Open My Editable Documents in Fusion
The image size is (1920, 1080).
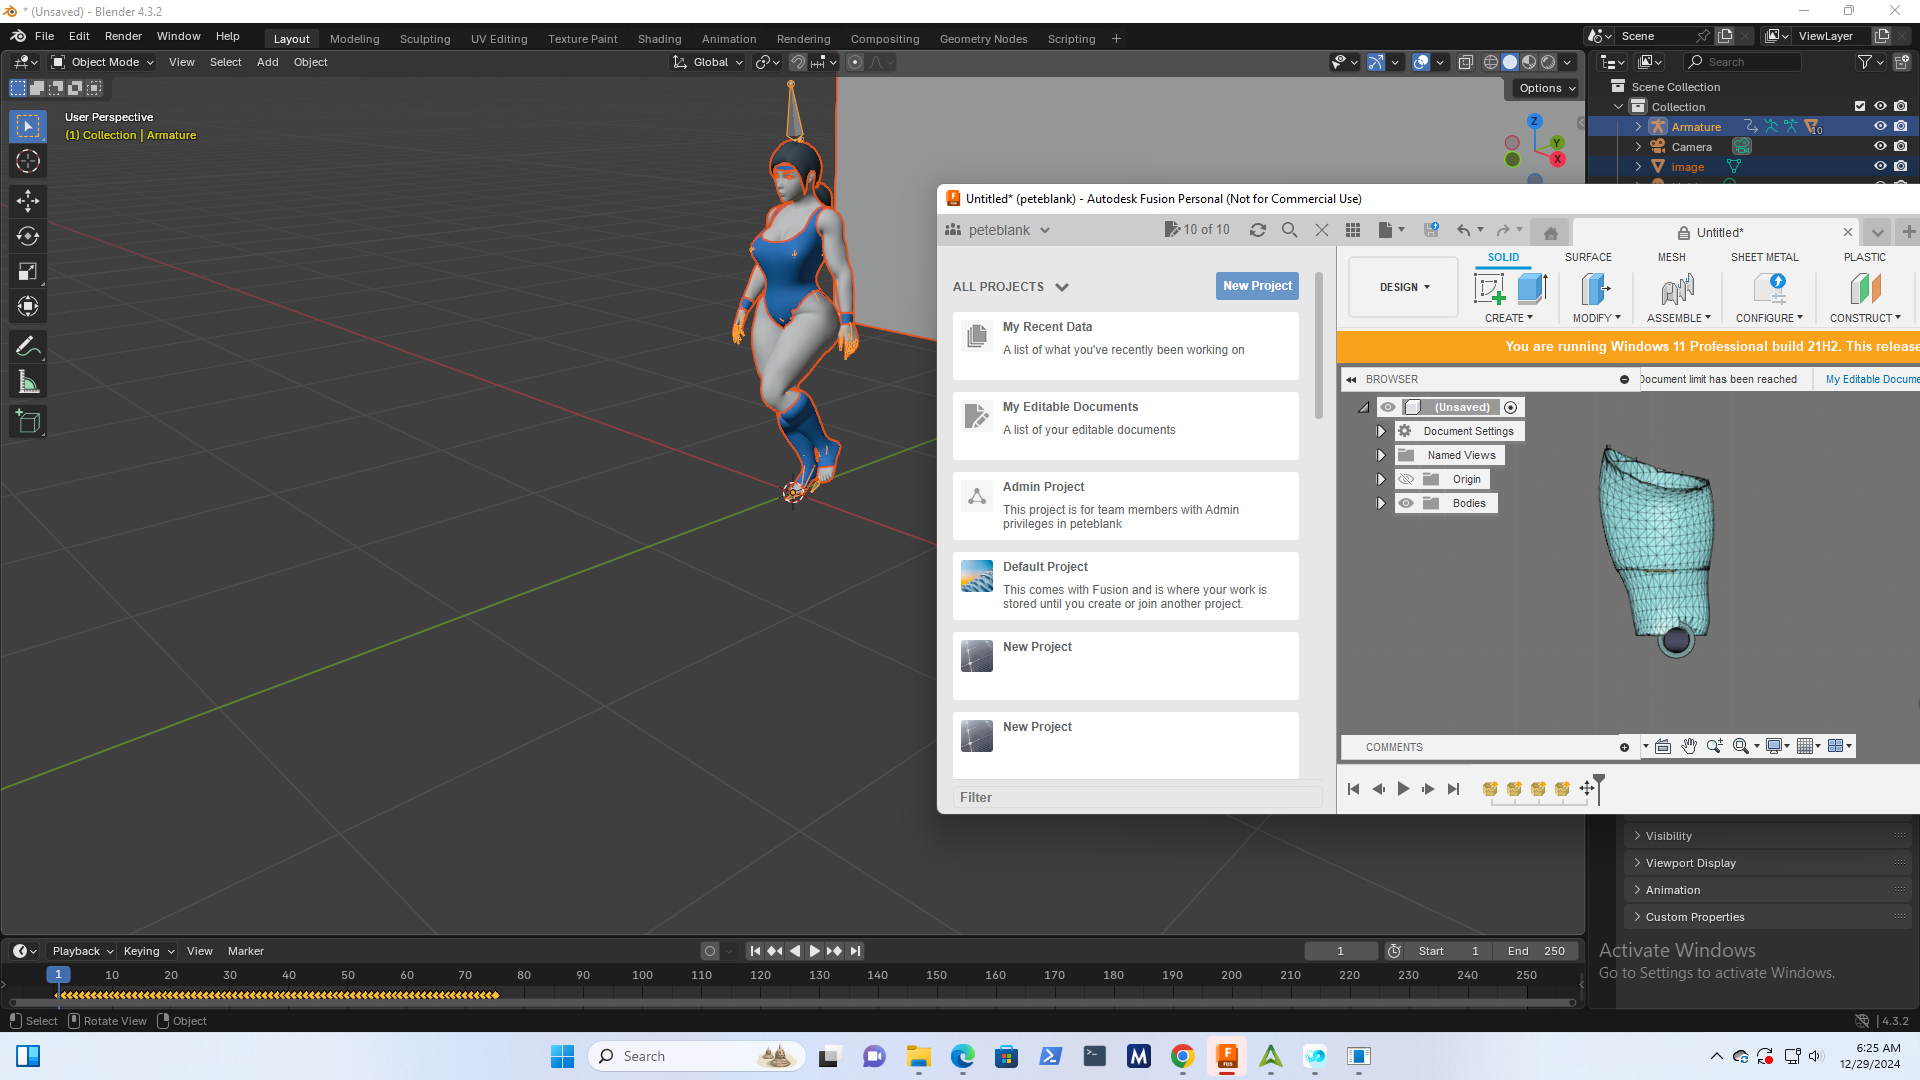coord(1125,425)
